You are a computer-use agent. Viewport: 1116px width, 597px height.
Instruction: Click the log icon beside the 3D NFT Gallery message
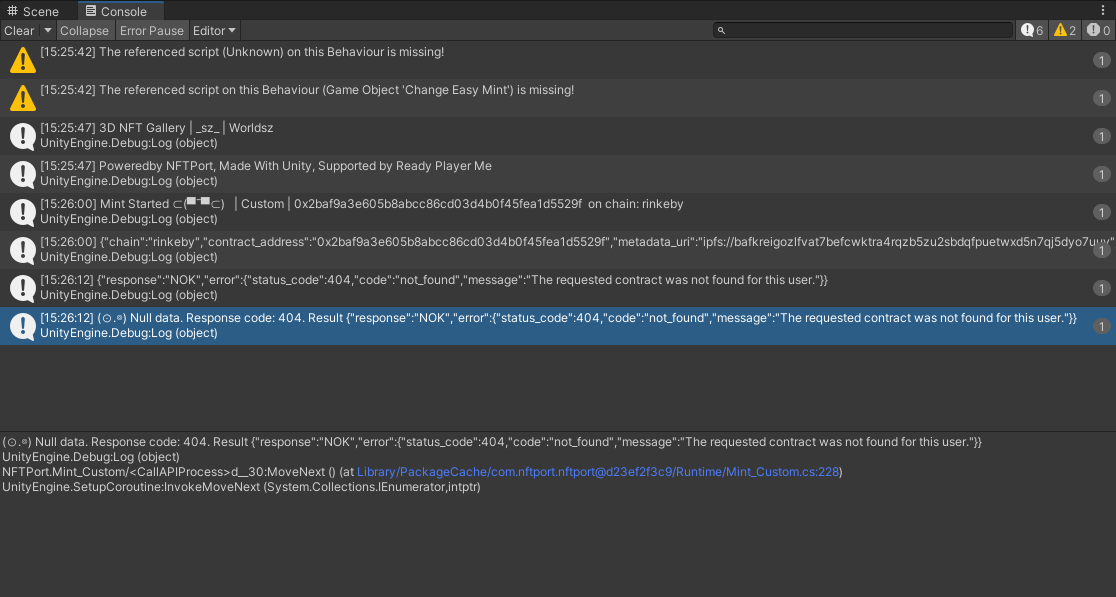[x=21, y=134]
